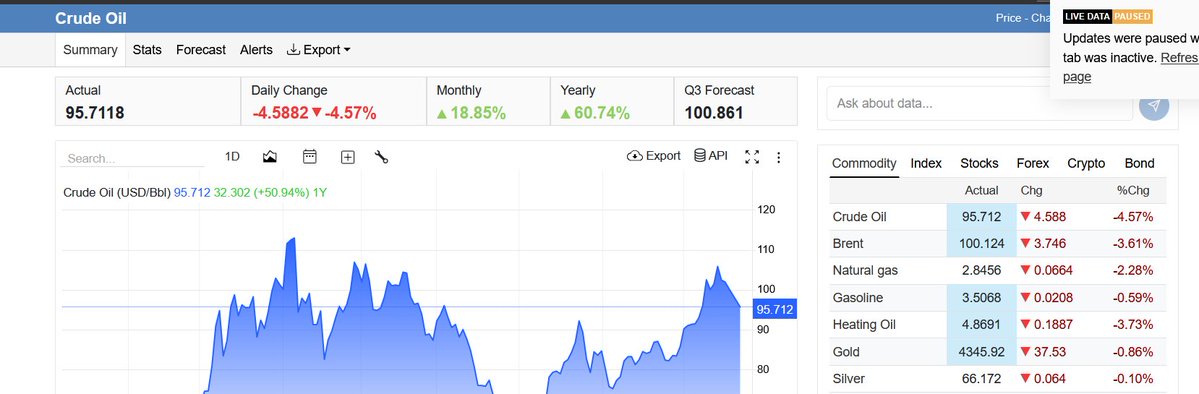Click Gasoline actual value 3.5068
The image size is (1199, 394).
[982, 298]
